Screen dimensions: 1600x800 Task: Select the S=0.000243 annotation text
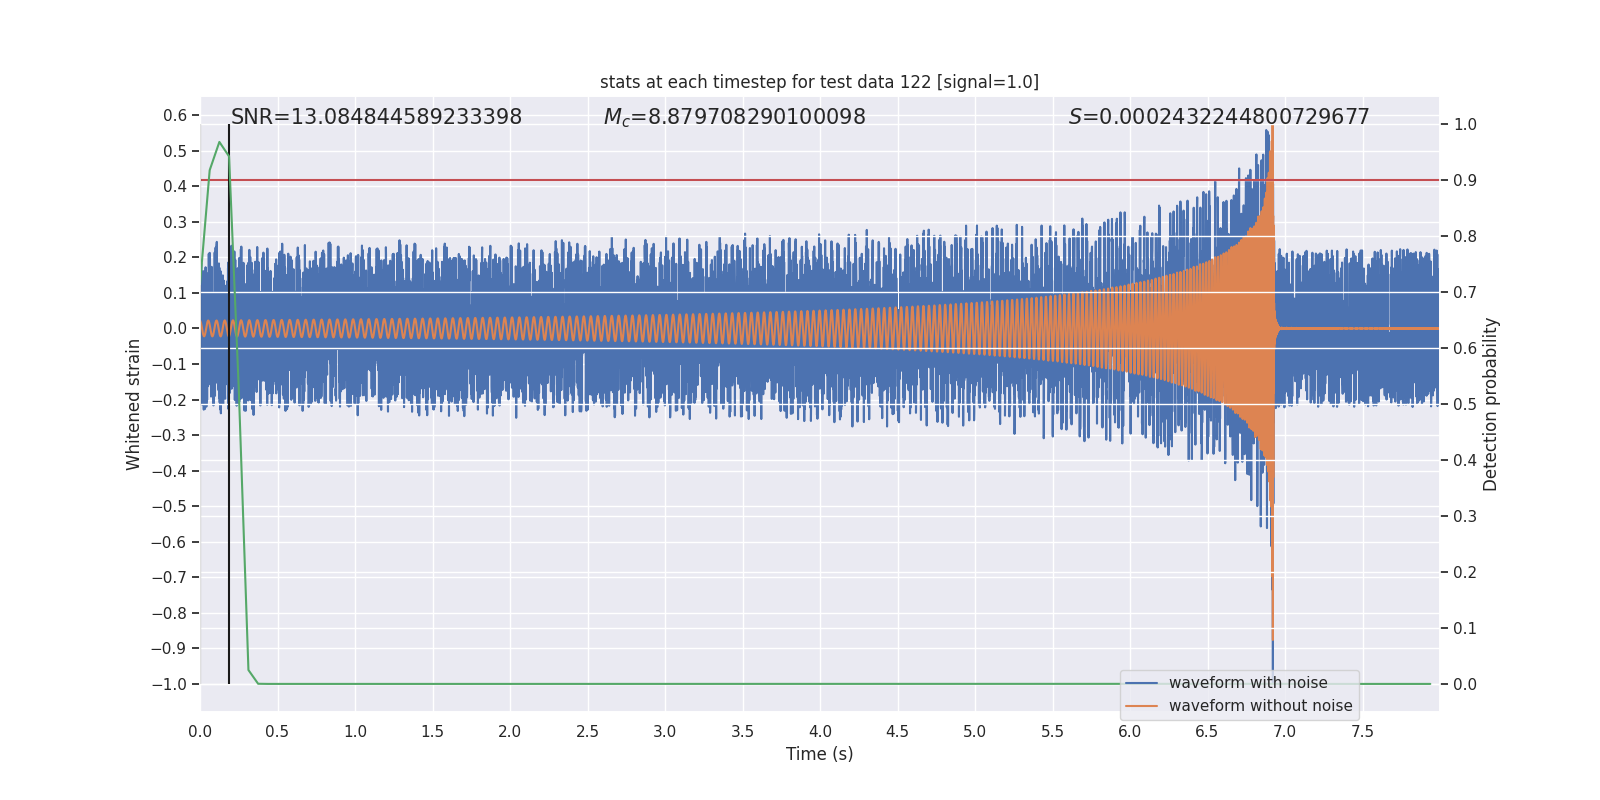[x=1219, y=117]
